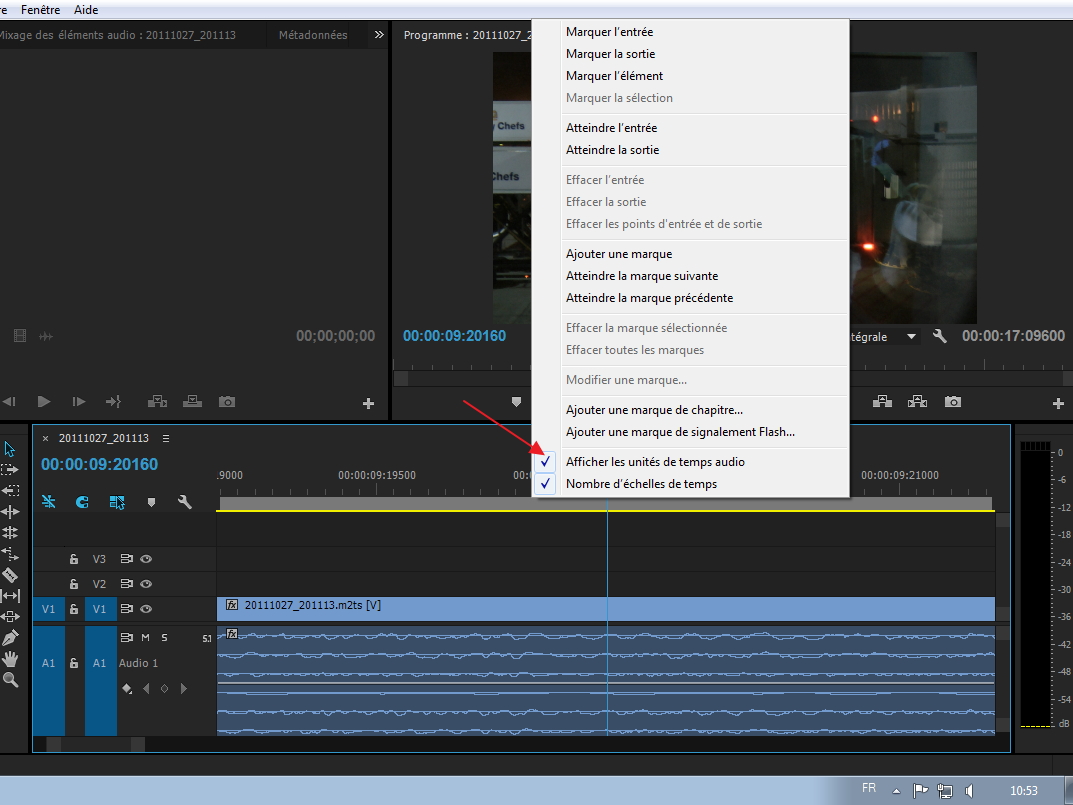Viewport: 1073px width, 805px height.
Task: Select the Pen tool in the tools panel
Action: pyautogui.click(x=10, y=637)
